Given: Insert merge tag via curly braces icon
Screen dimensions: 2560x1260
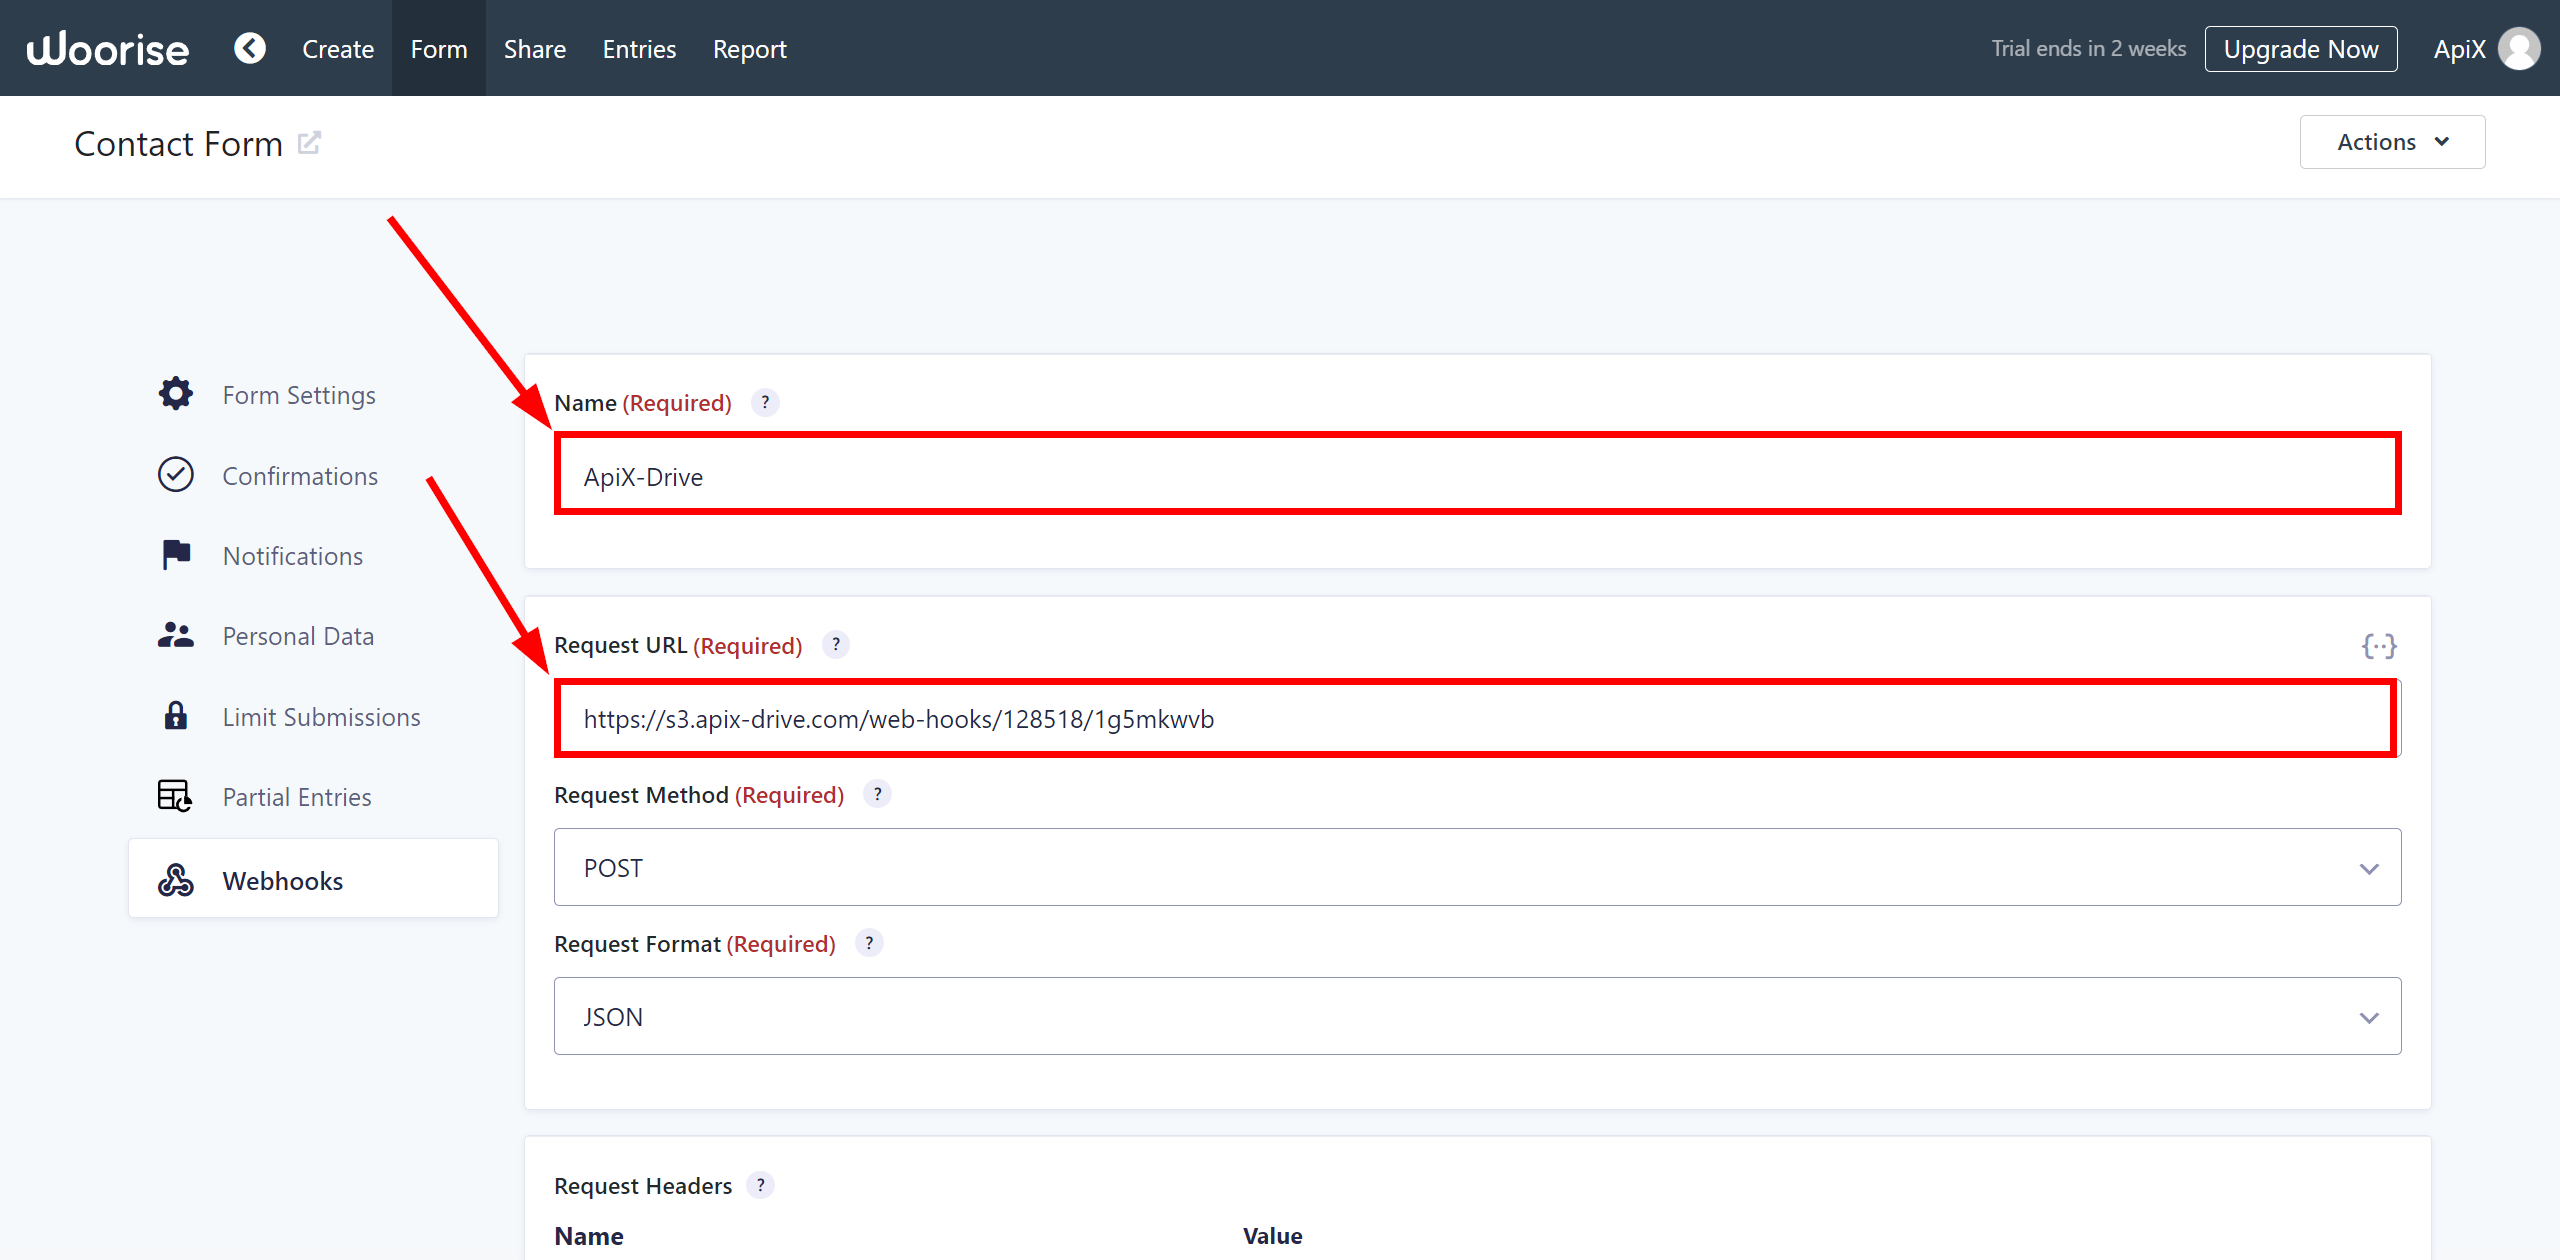Looking at the screenshot, I should [2379, 646].
